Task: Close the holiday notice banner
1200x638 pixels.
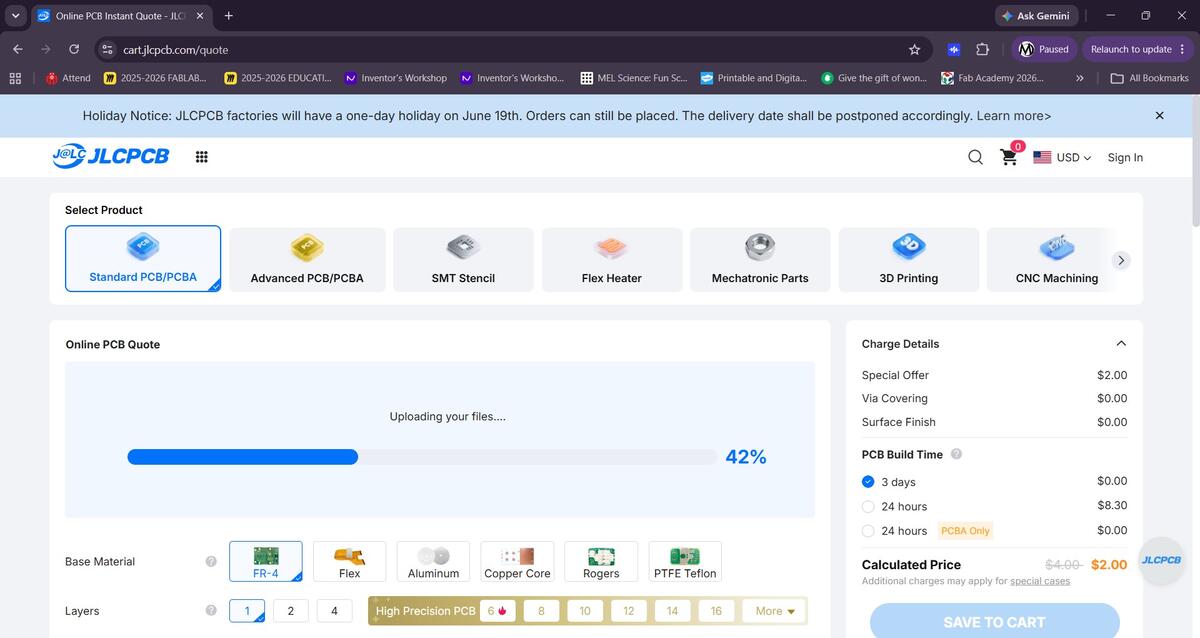Action: pyautogui.click(x=1159, y=116)
